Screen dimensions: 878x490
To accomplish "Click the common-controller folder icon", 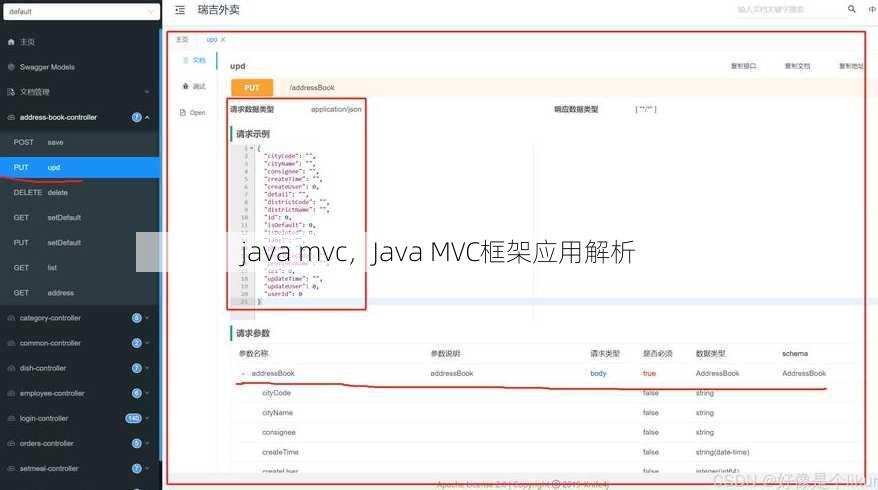I will click(x=11, y=343).
